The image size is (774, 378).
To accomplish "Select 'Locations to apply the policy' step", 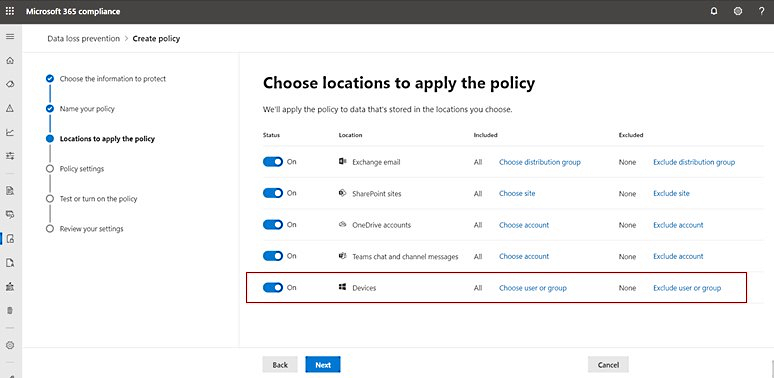I will pyautogui.click(x=107, y=139).
